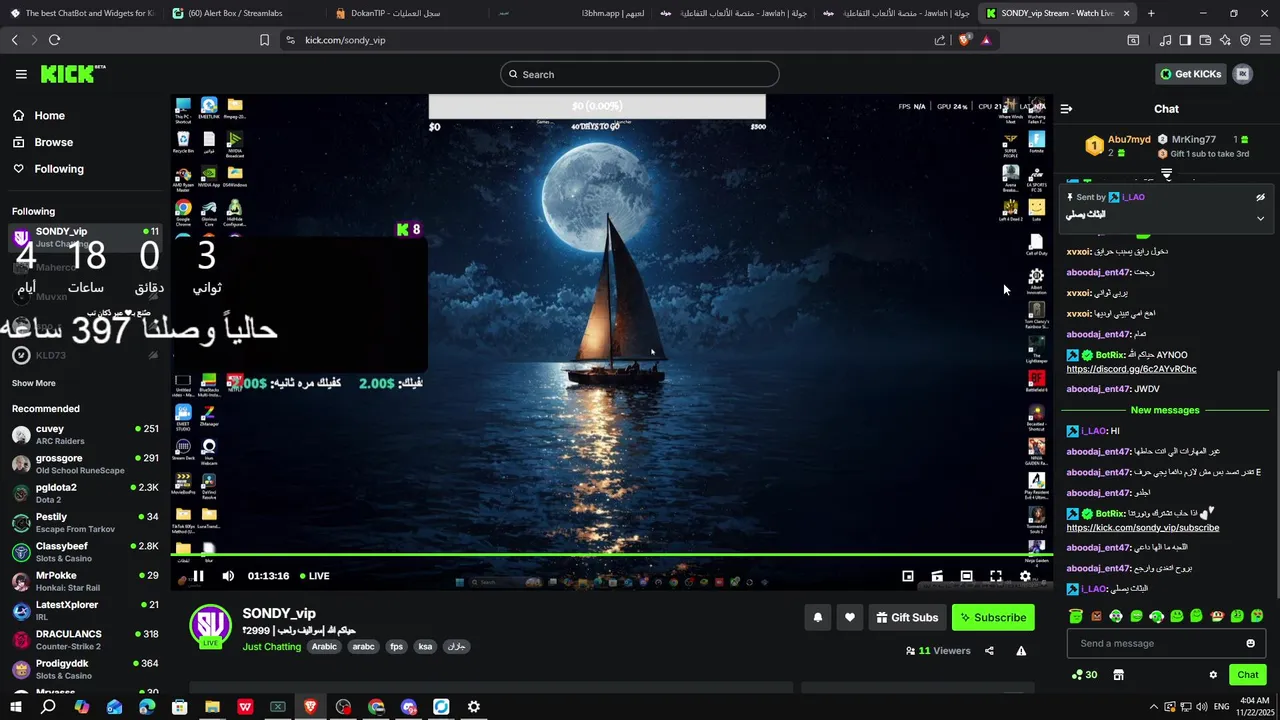Expand the pinned message chevron
1280x720 pixels.
[x=1260, y=218]
